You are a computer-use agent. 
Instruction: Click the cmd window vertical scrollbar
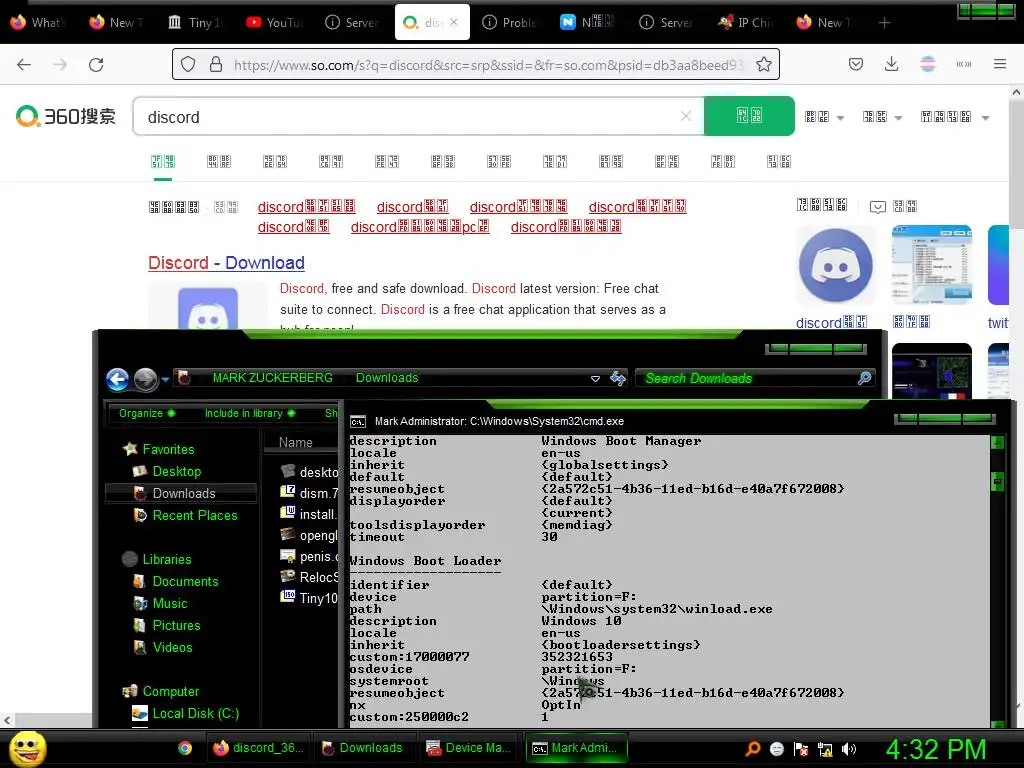pyautogui.click(x=997, y=581)
